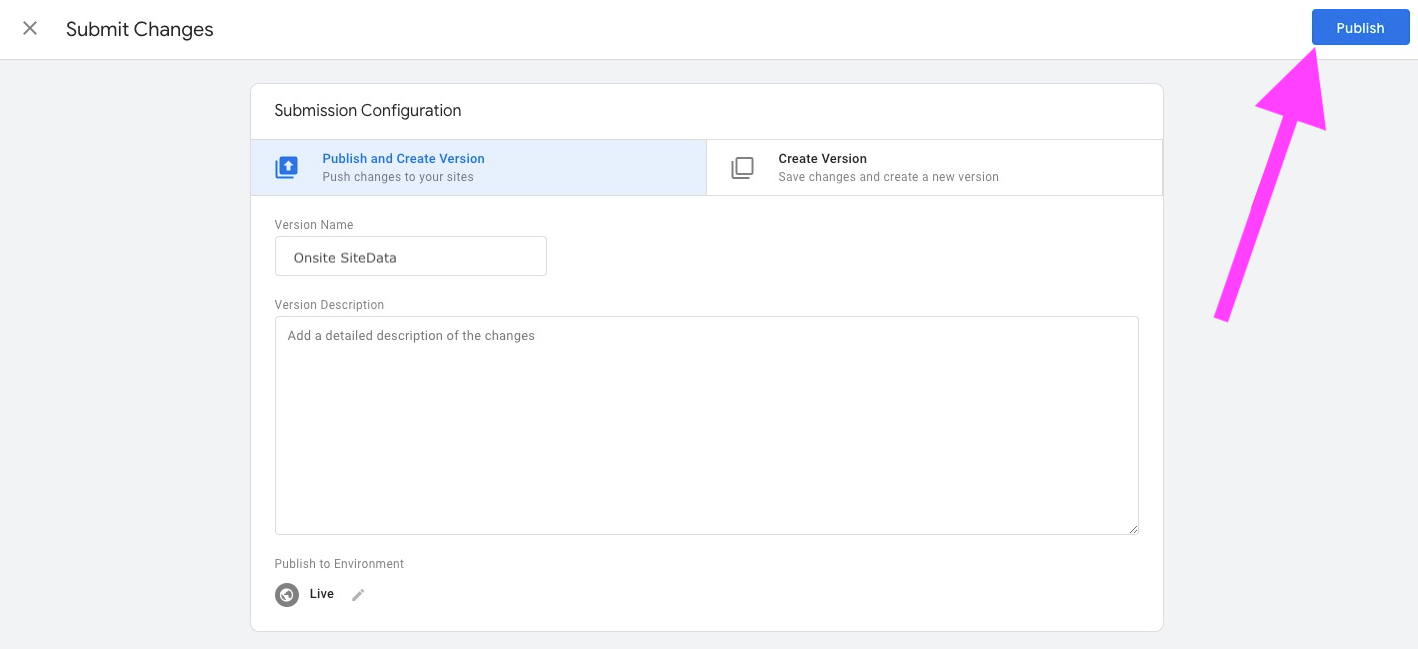1418x649 pixels.
Task: Click the Create Version stacked-squares icon
Action: (x=742, y=168)
